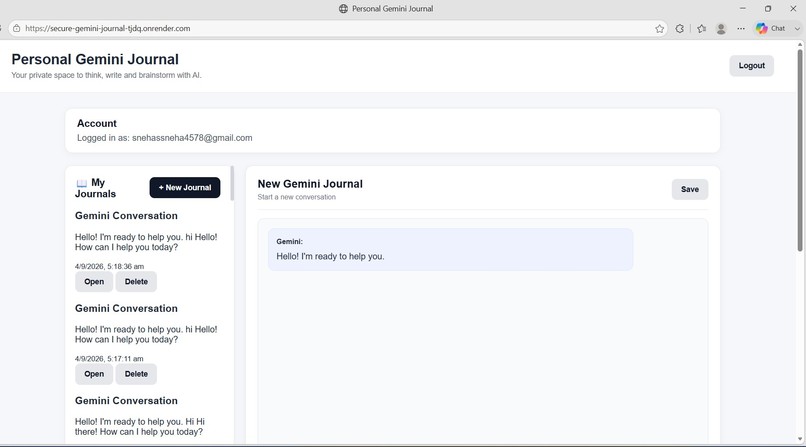
Task: Open the browser profile avatar
Action: (x=721, y=29)
